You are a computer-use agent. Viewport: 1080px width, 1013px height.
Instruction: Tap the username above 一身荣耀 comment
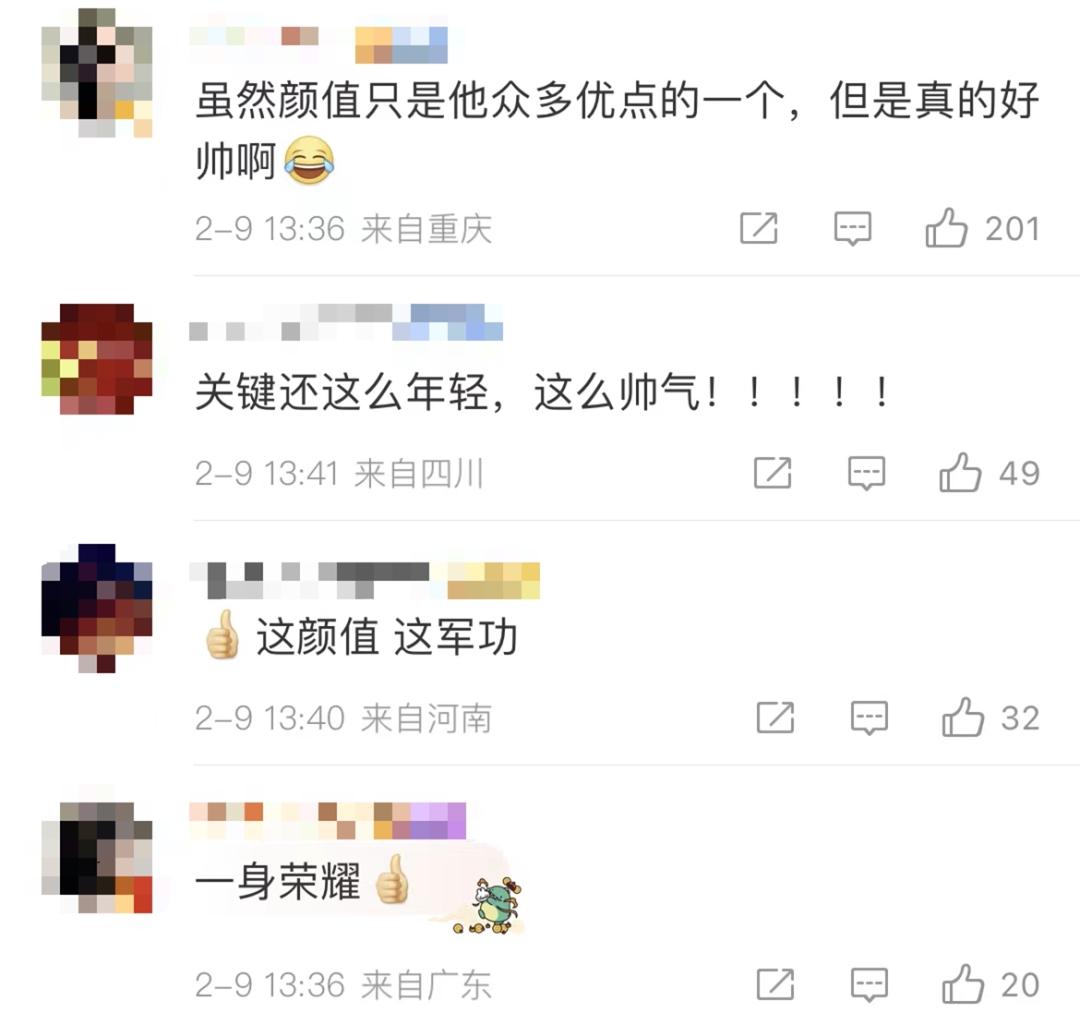pyautogui.click(x=327, y=820)
